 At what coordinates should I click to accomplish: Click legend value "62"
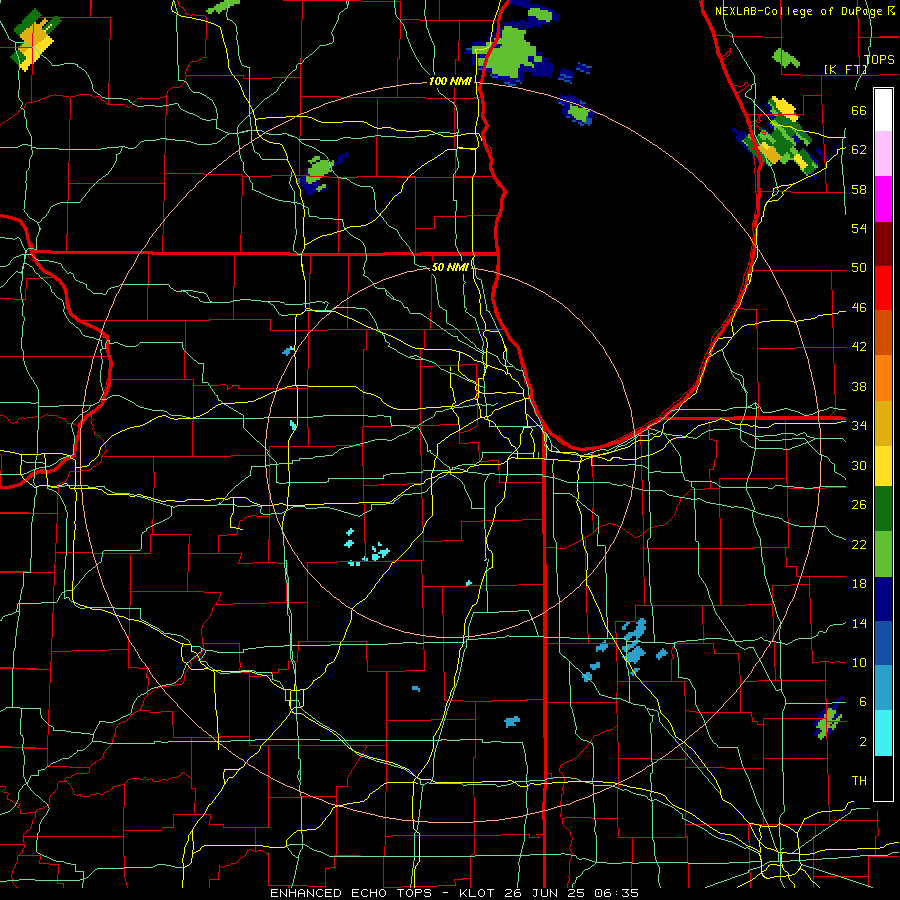[x=859, y=149]
